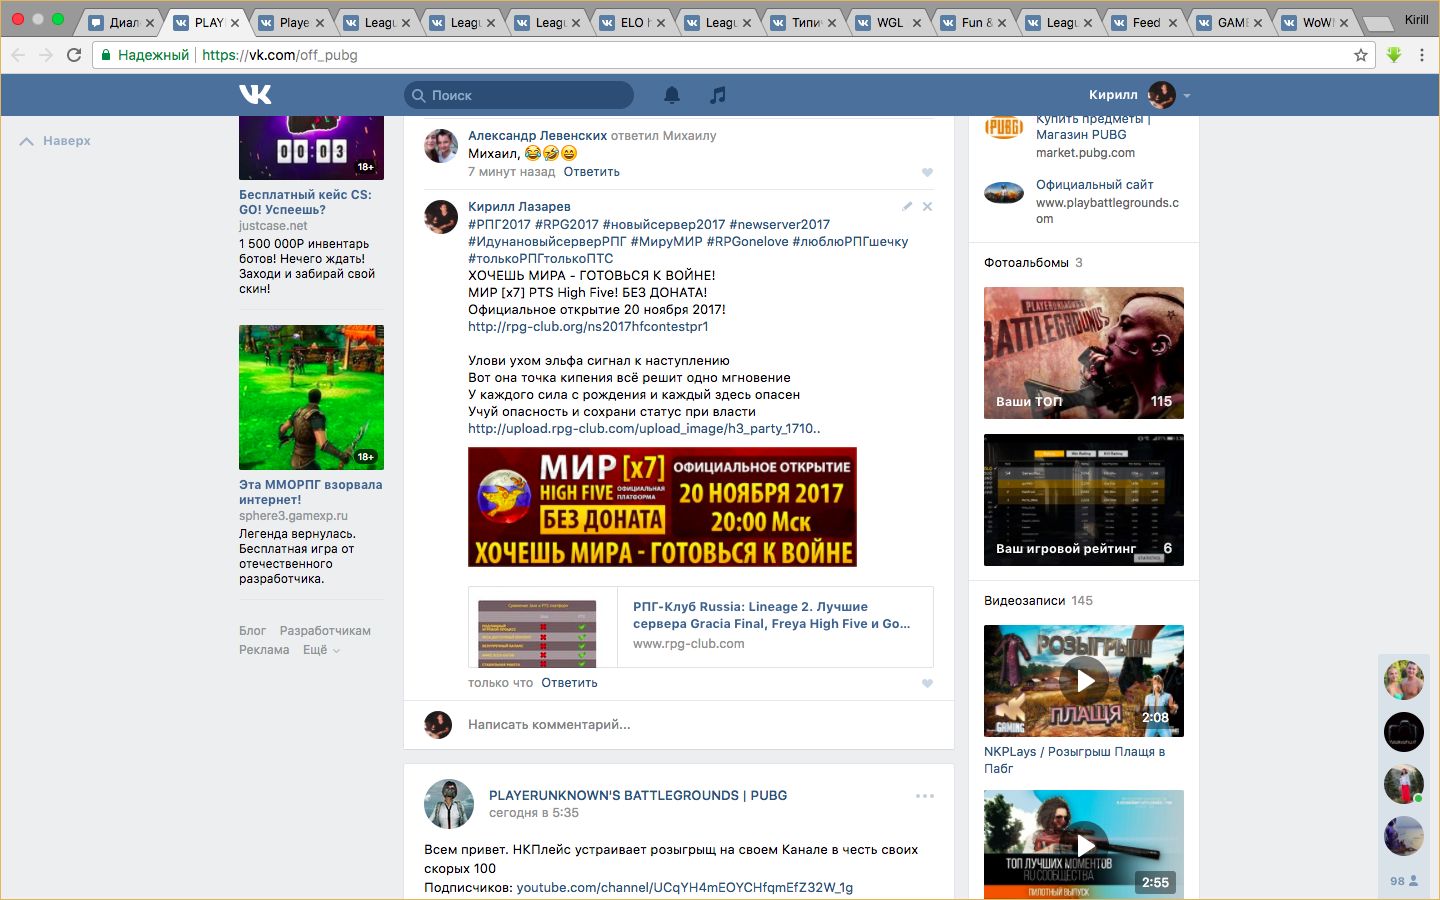The height and width of the screenshot is (900, 1440).
Task: Open the Видеозаписи section header
Action: click(1024, 601)
